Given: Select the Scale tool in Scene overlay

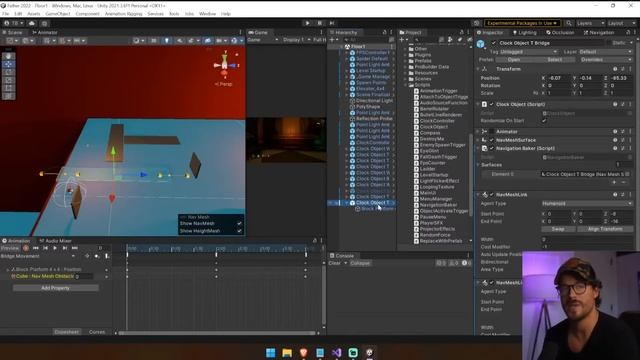Looking at the screenshot, I should (x=8, y=80).
